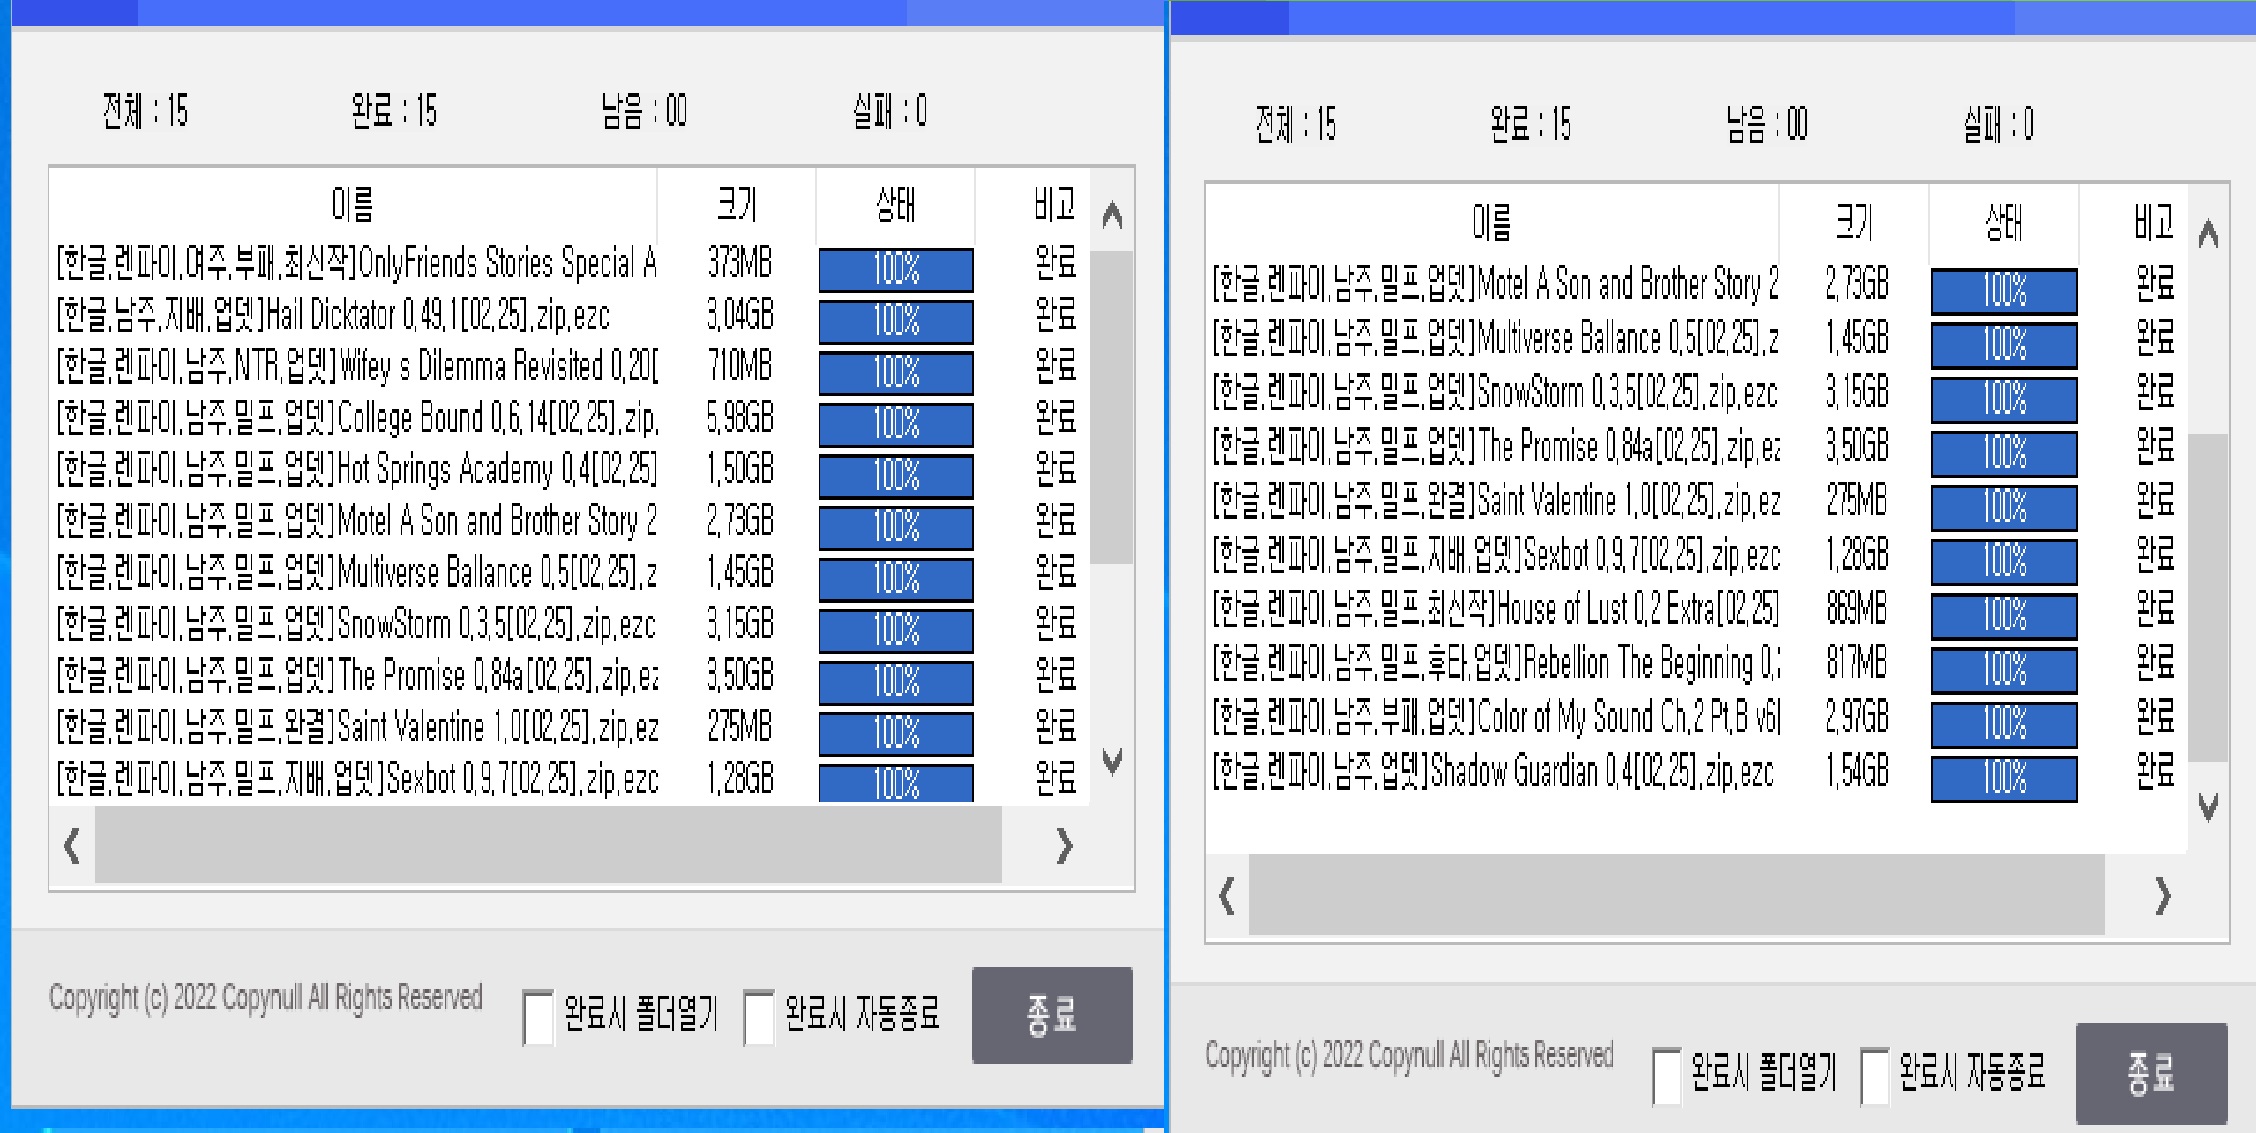Click the 상태 column header in left window
This screenshot has height=1133, width=2256.
pos(895,205)
